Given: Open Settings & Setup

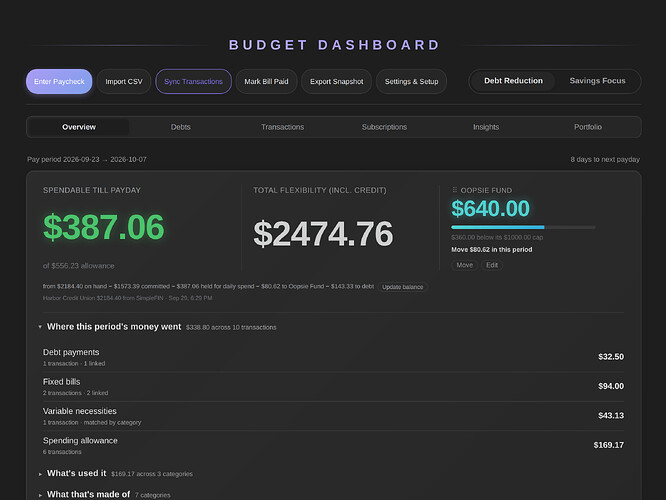Looking at the screenshot, I should tap(411, 81).
